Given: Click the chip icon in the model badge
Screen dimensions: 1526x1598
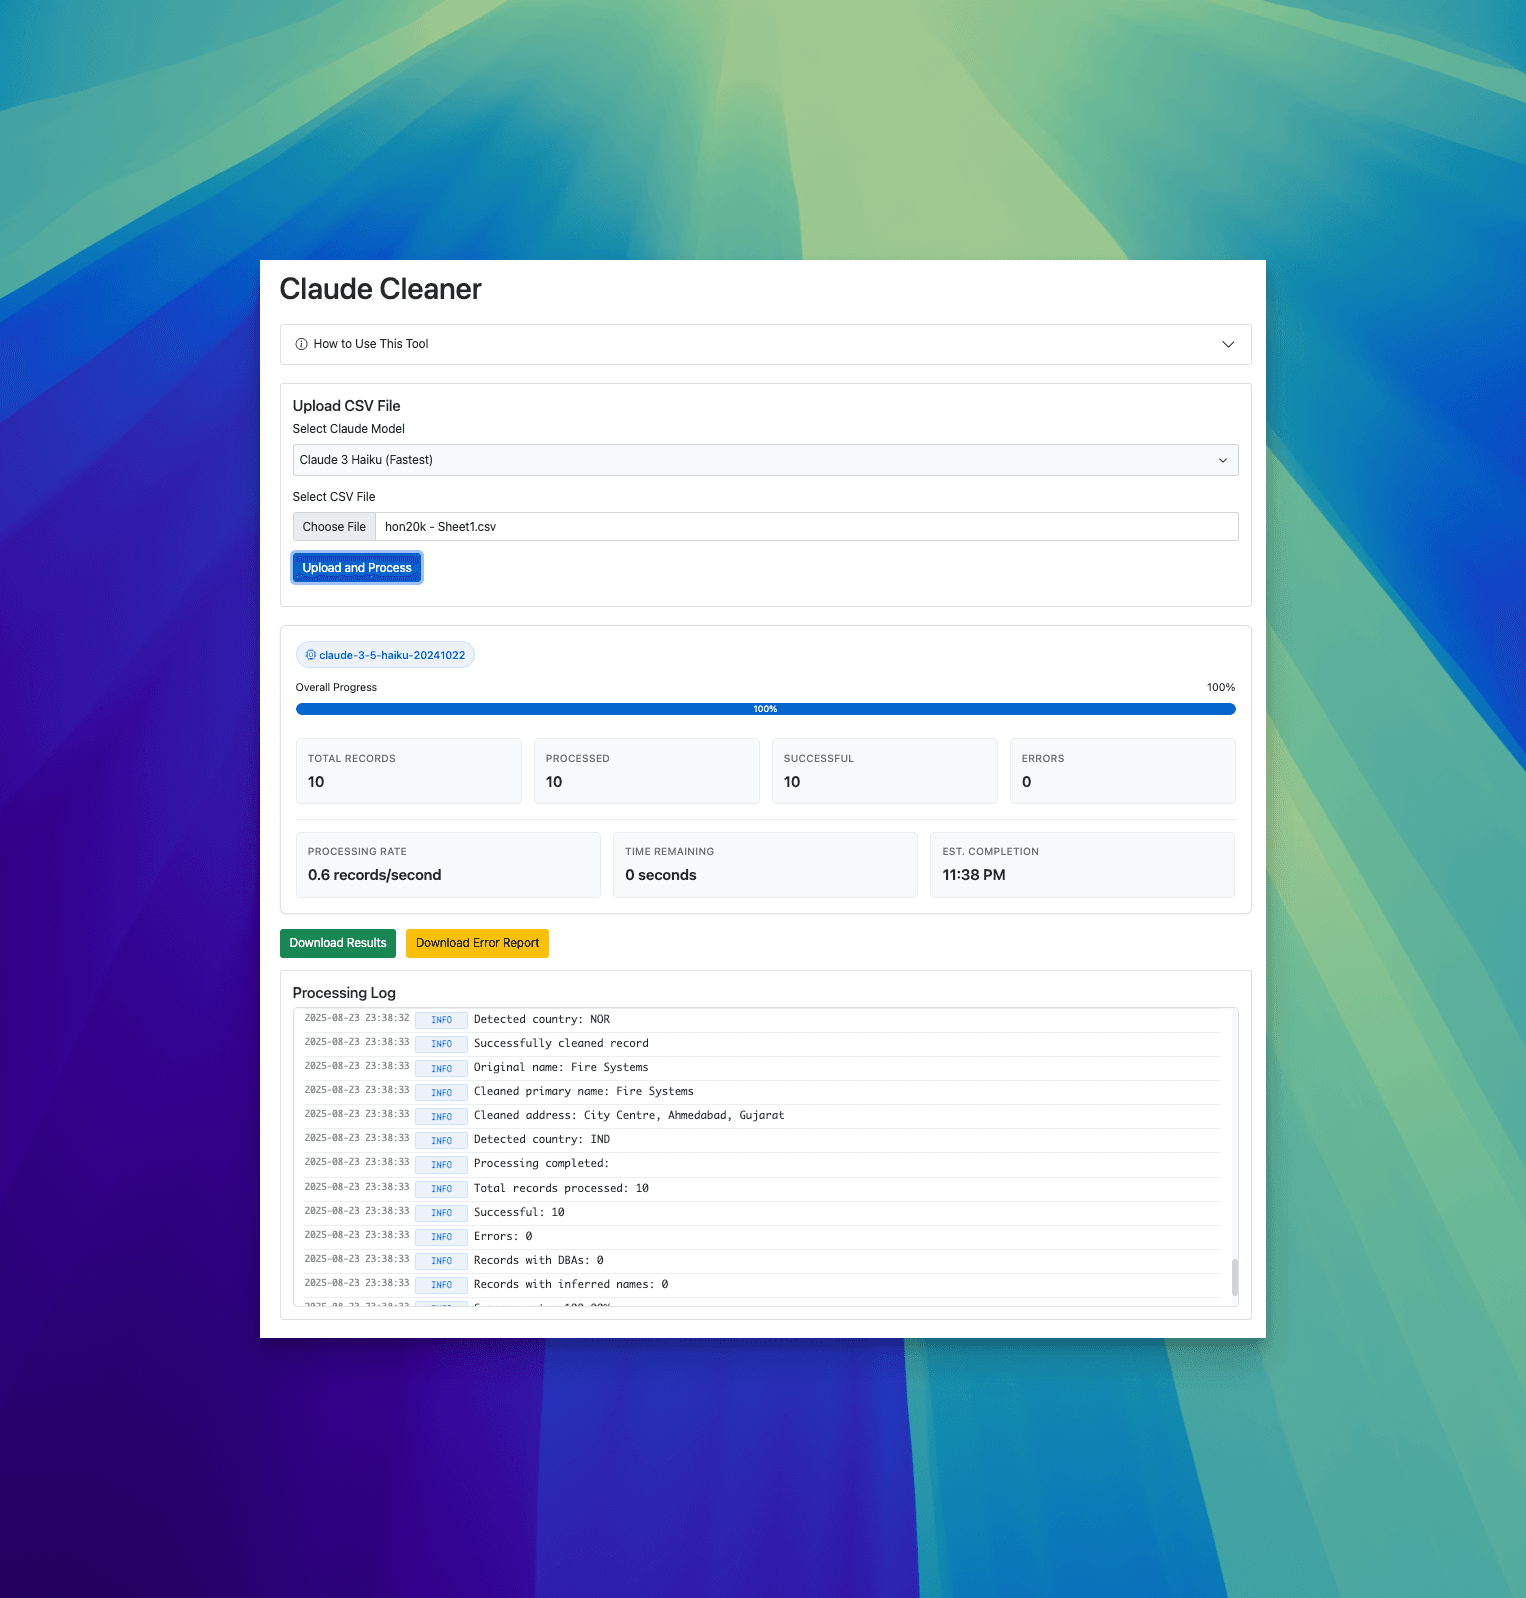Looking at the screenshot, I should tap(310, 655).
